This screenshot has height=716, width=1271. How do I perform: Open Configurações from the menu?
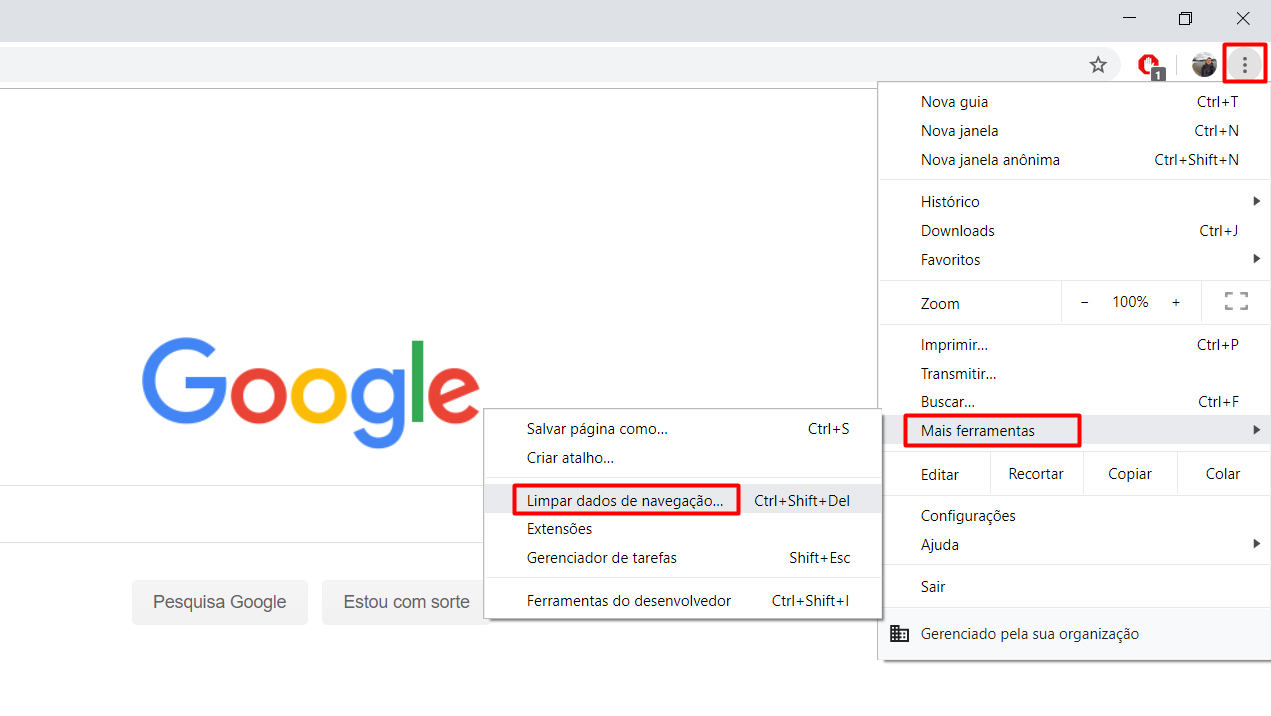pyautogui.click(x=967, y=515)
